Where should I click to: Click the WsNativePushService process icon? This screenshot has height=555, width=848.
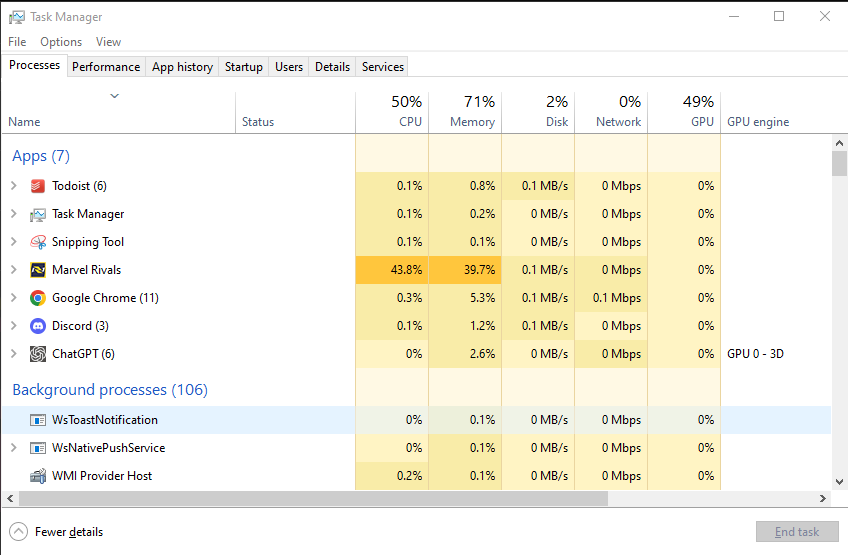click(37, 448)
